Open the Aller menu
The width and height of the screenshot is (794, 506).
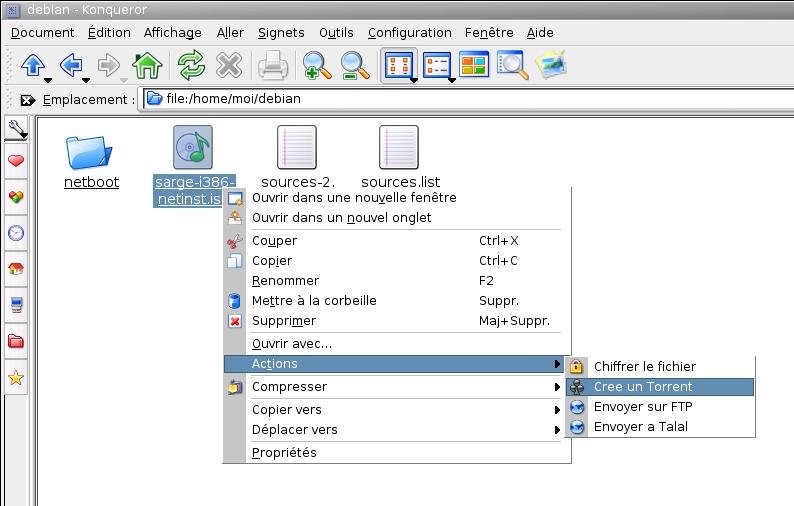tap(230, 33)
